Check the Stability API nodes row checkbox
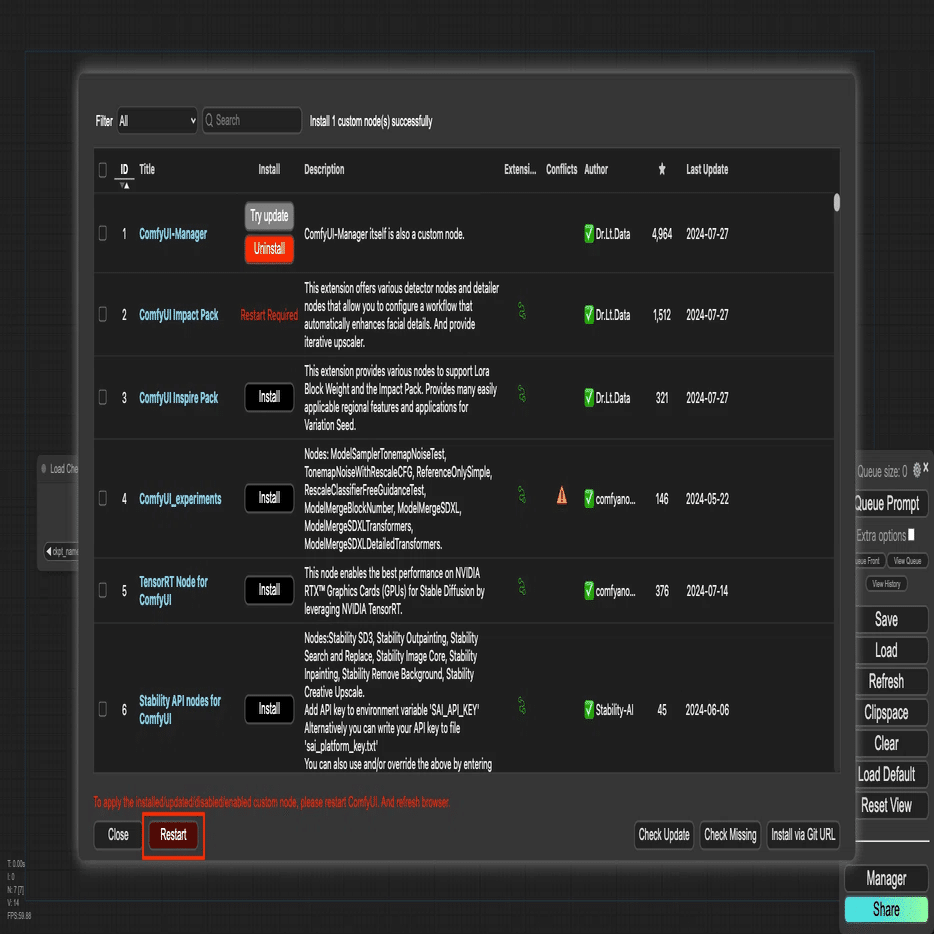The image size is (934, 934). click(102, 709)
